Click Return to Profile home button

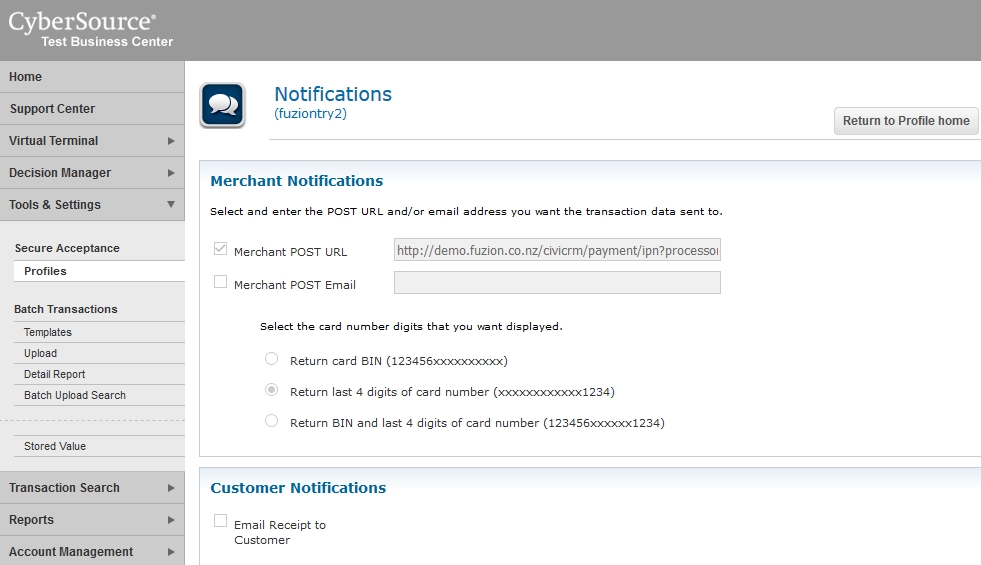(906, 121)
